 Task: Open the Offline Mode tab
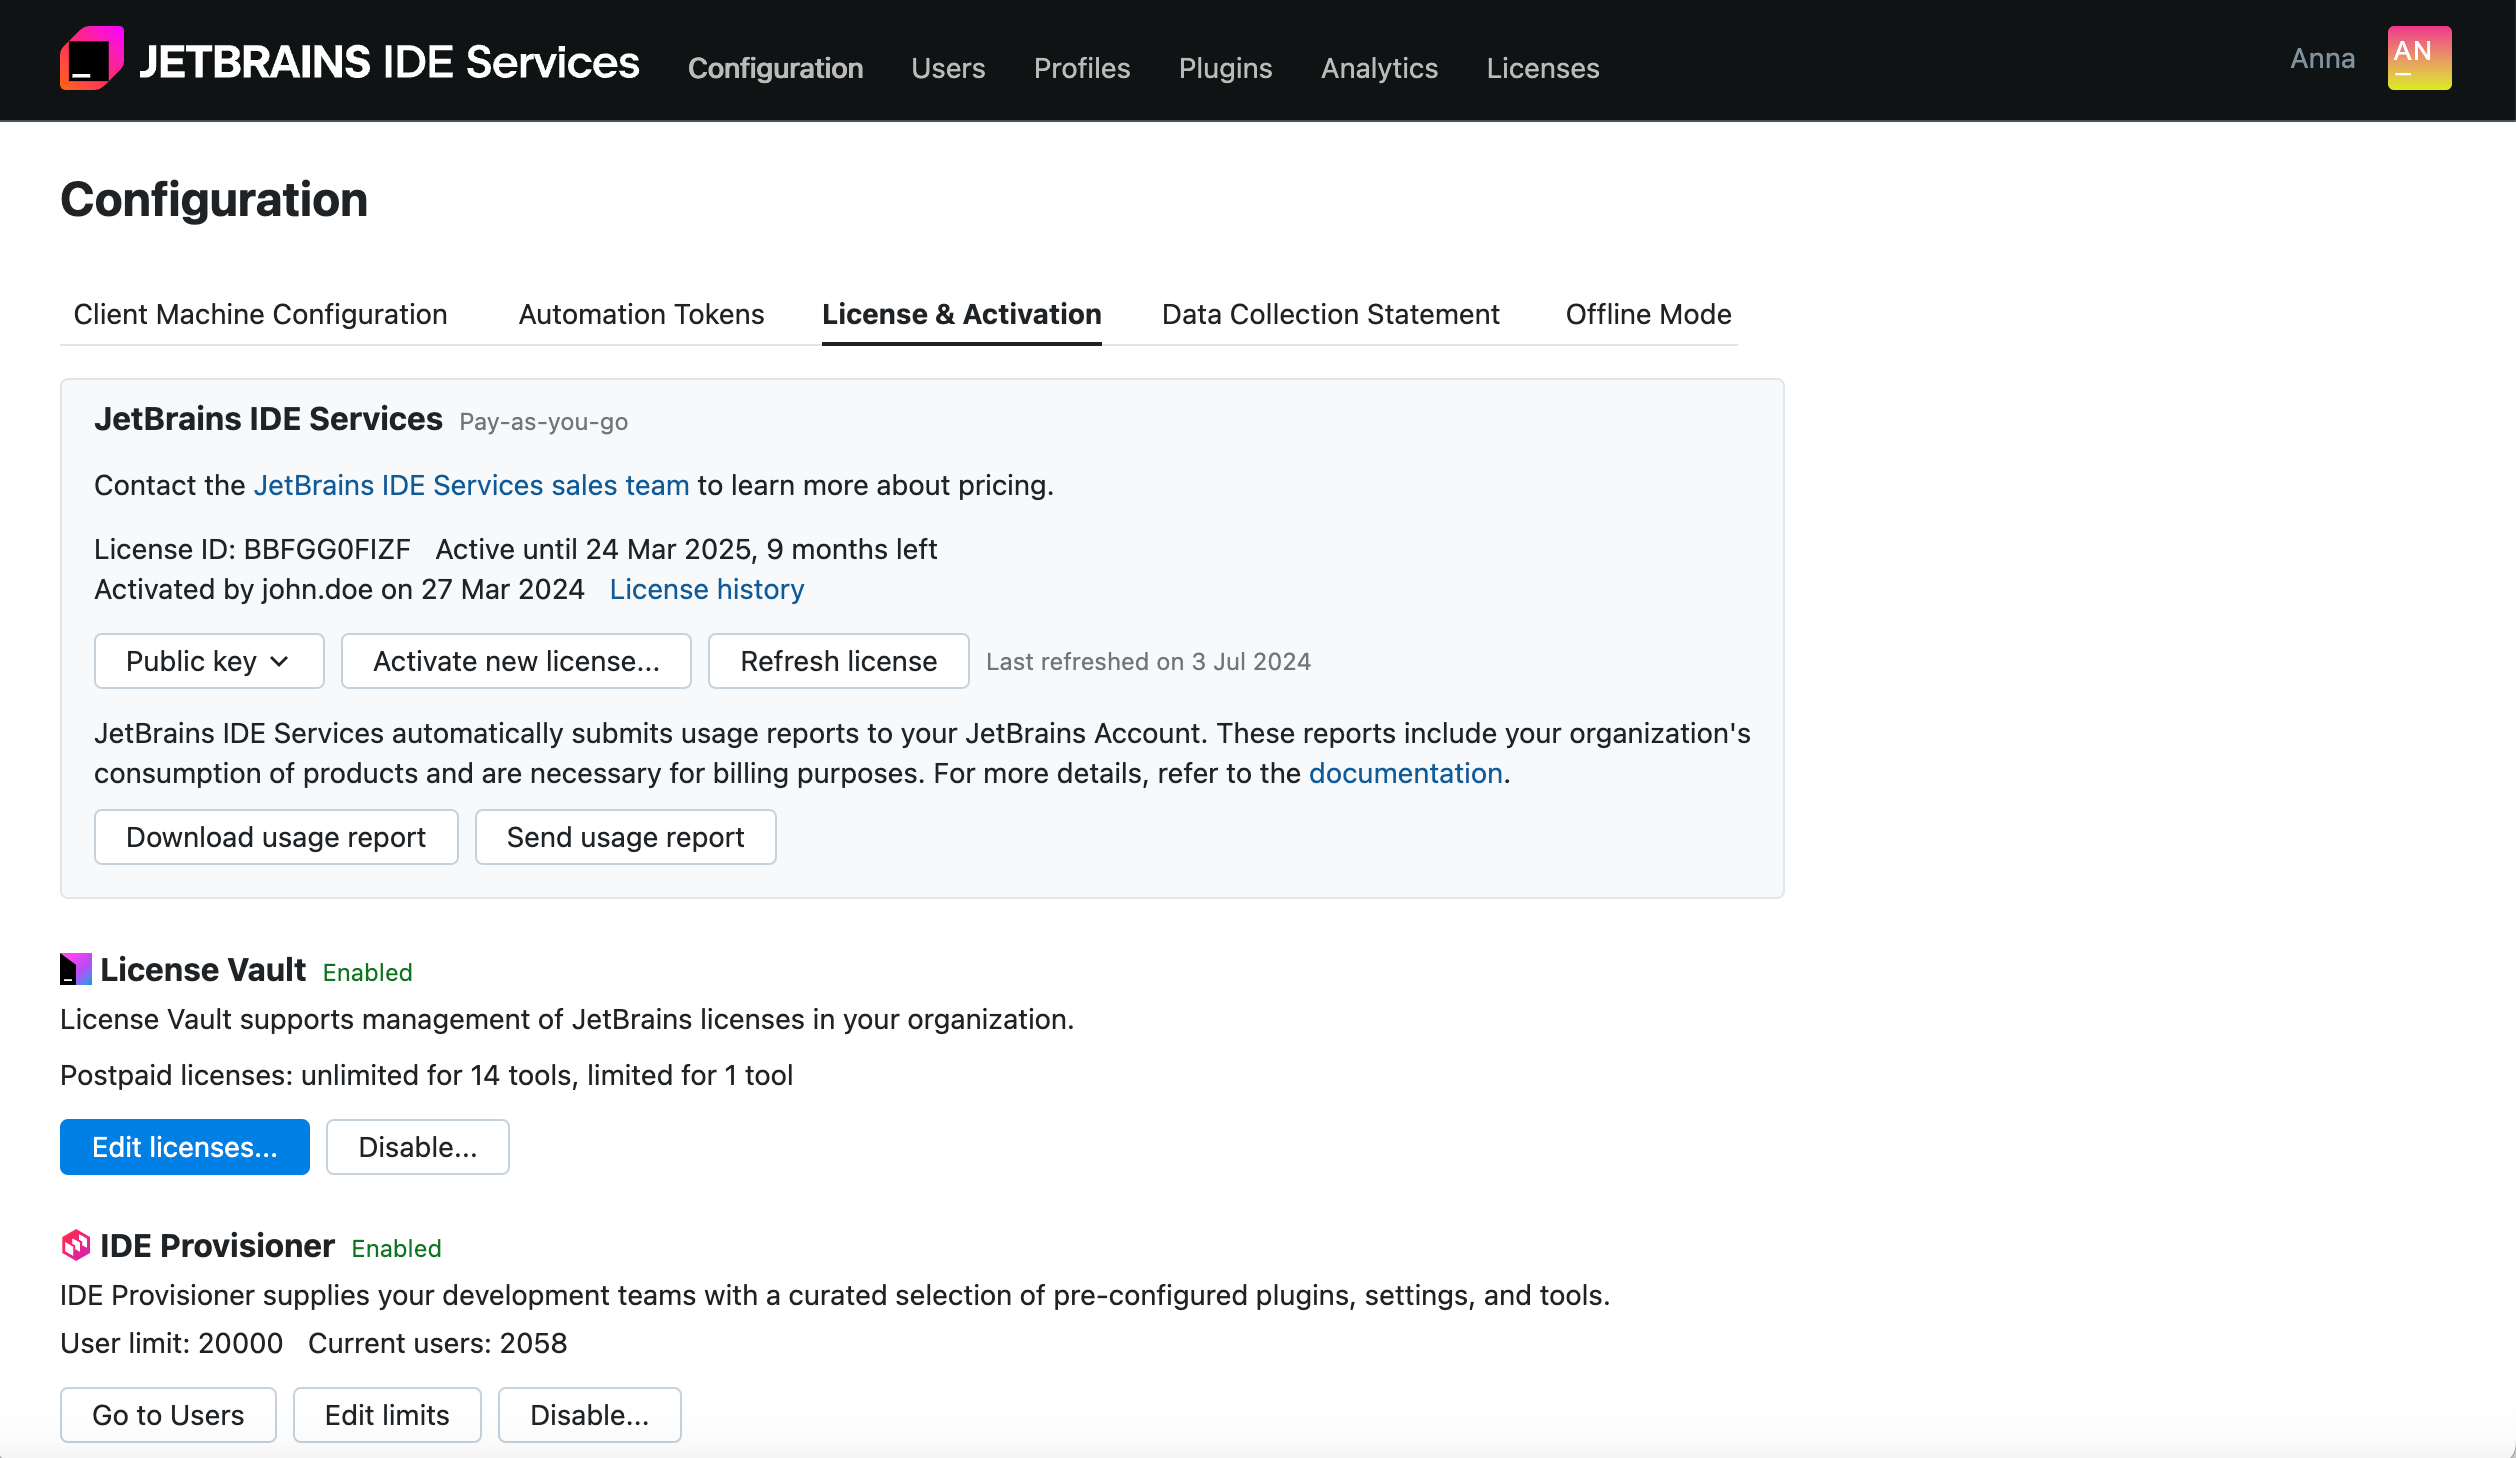coord(1648,314)
